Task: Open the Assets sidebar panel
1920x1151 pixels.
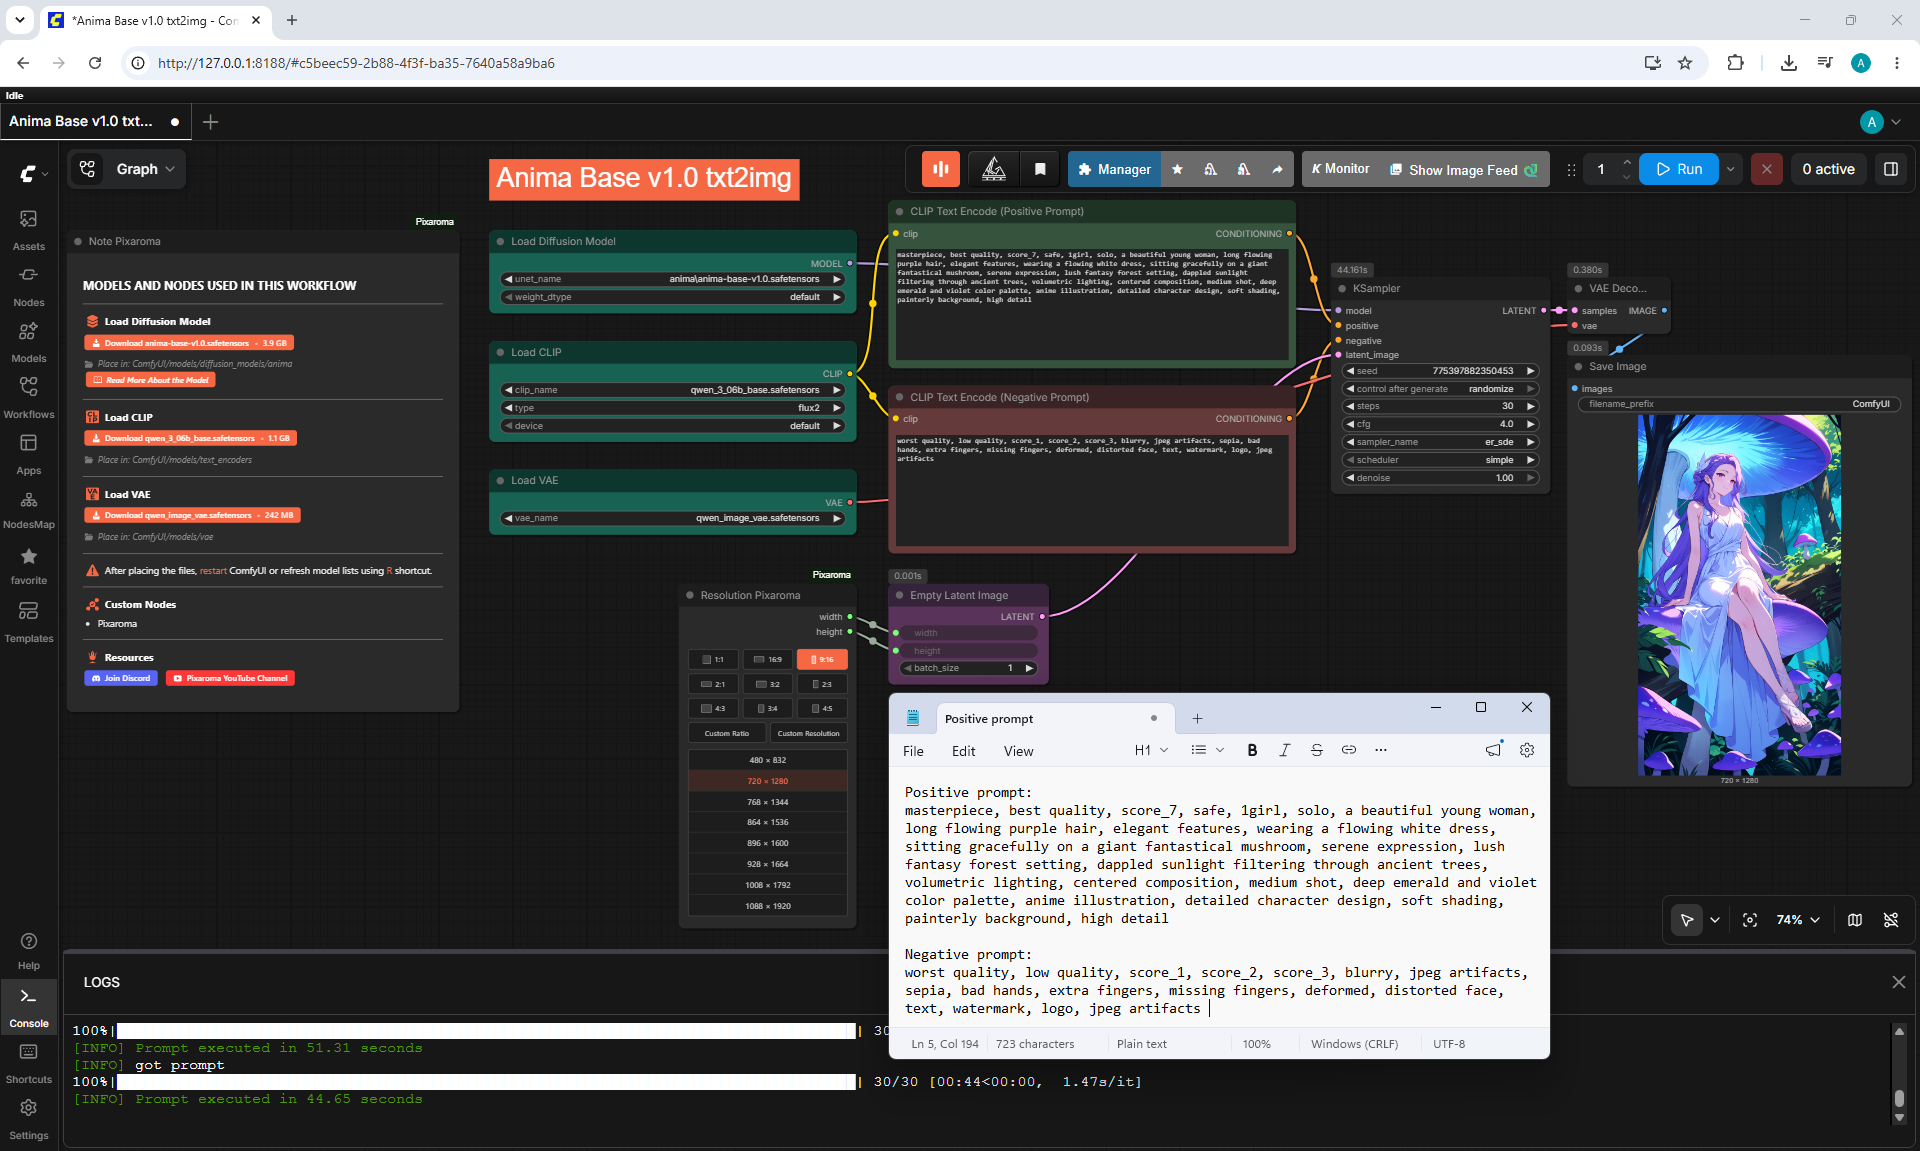Action: coord(29,229)
